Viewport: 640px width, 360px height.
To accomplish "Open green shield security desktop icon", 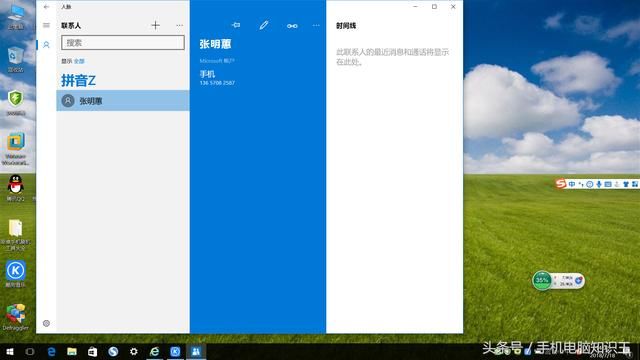I will point(16,102).
